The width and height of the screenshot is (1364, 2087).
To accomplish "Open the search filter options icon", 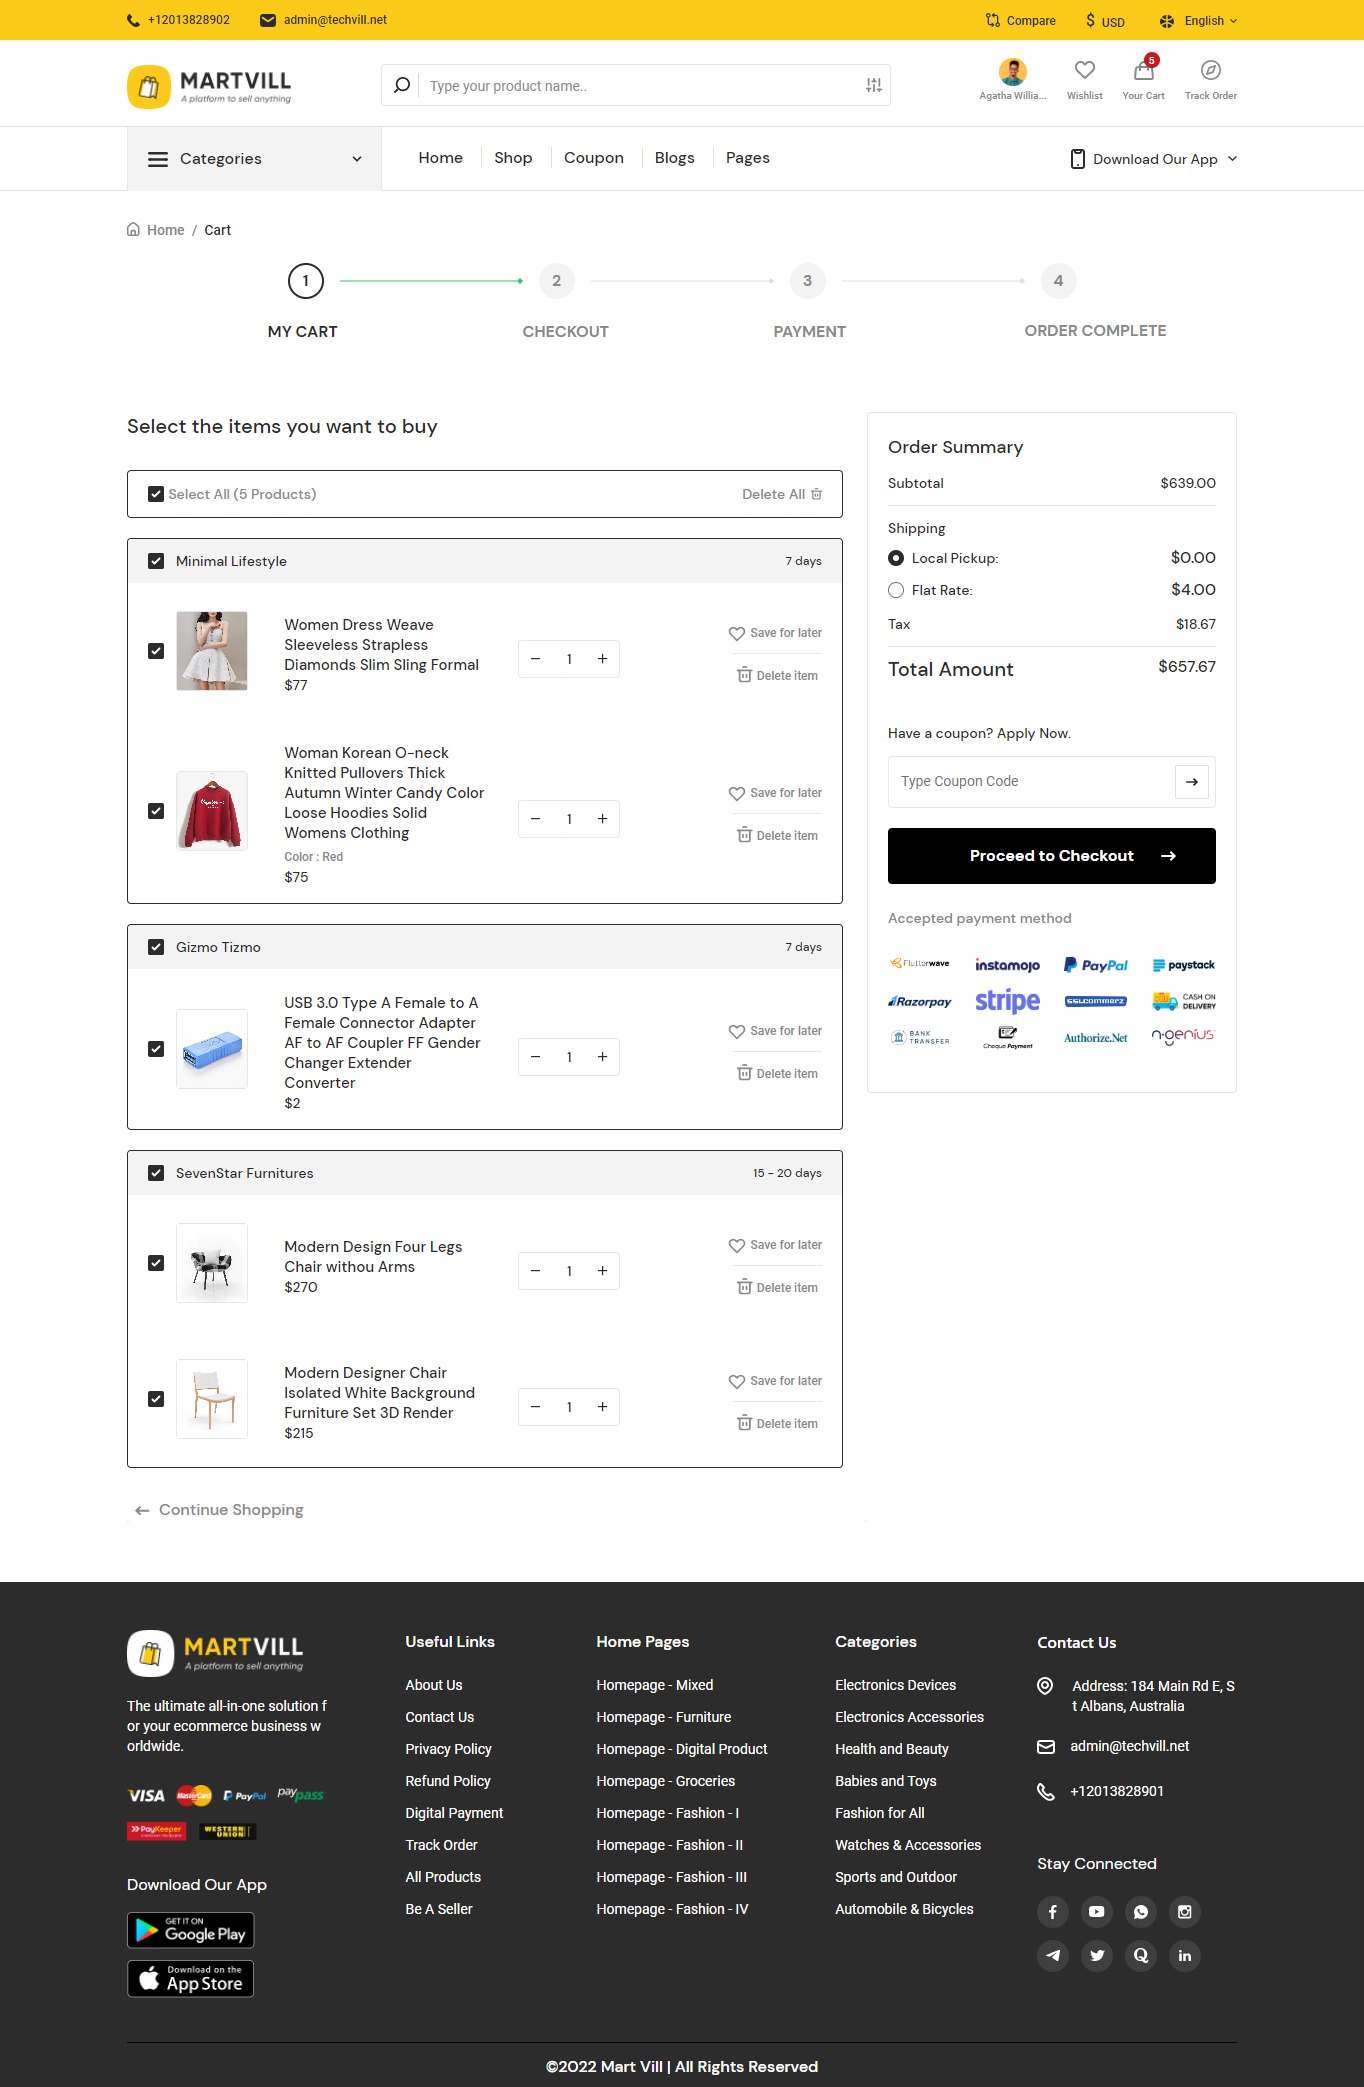I will (873, 85).
